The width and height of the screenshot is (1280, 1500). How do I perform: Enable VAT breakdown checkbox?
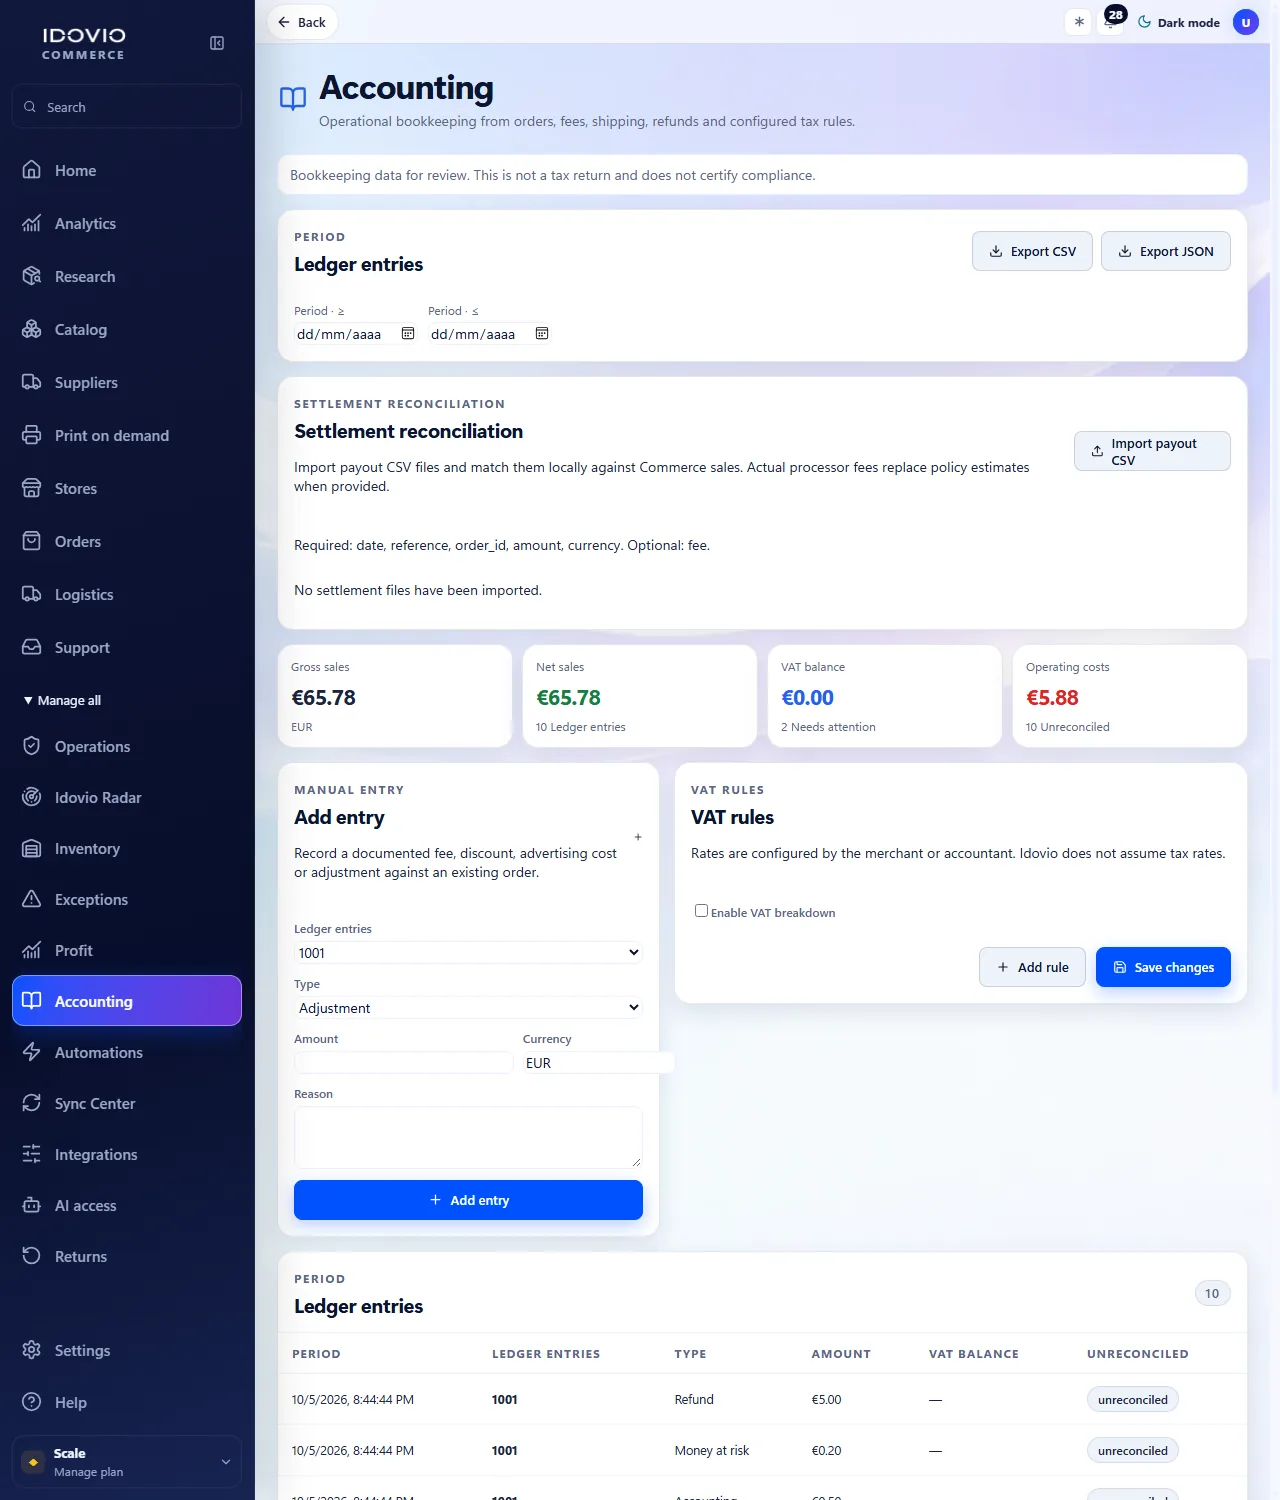(701, 911)
